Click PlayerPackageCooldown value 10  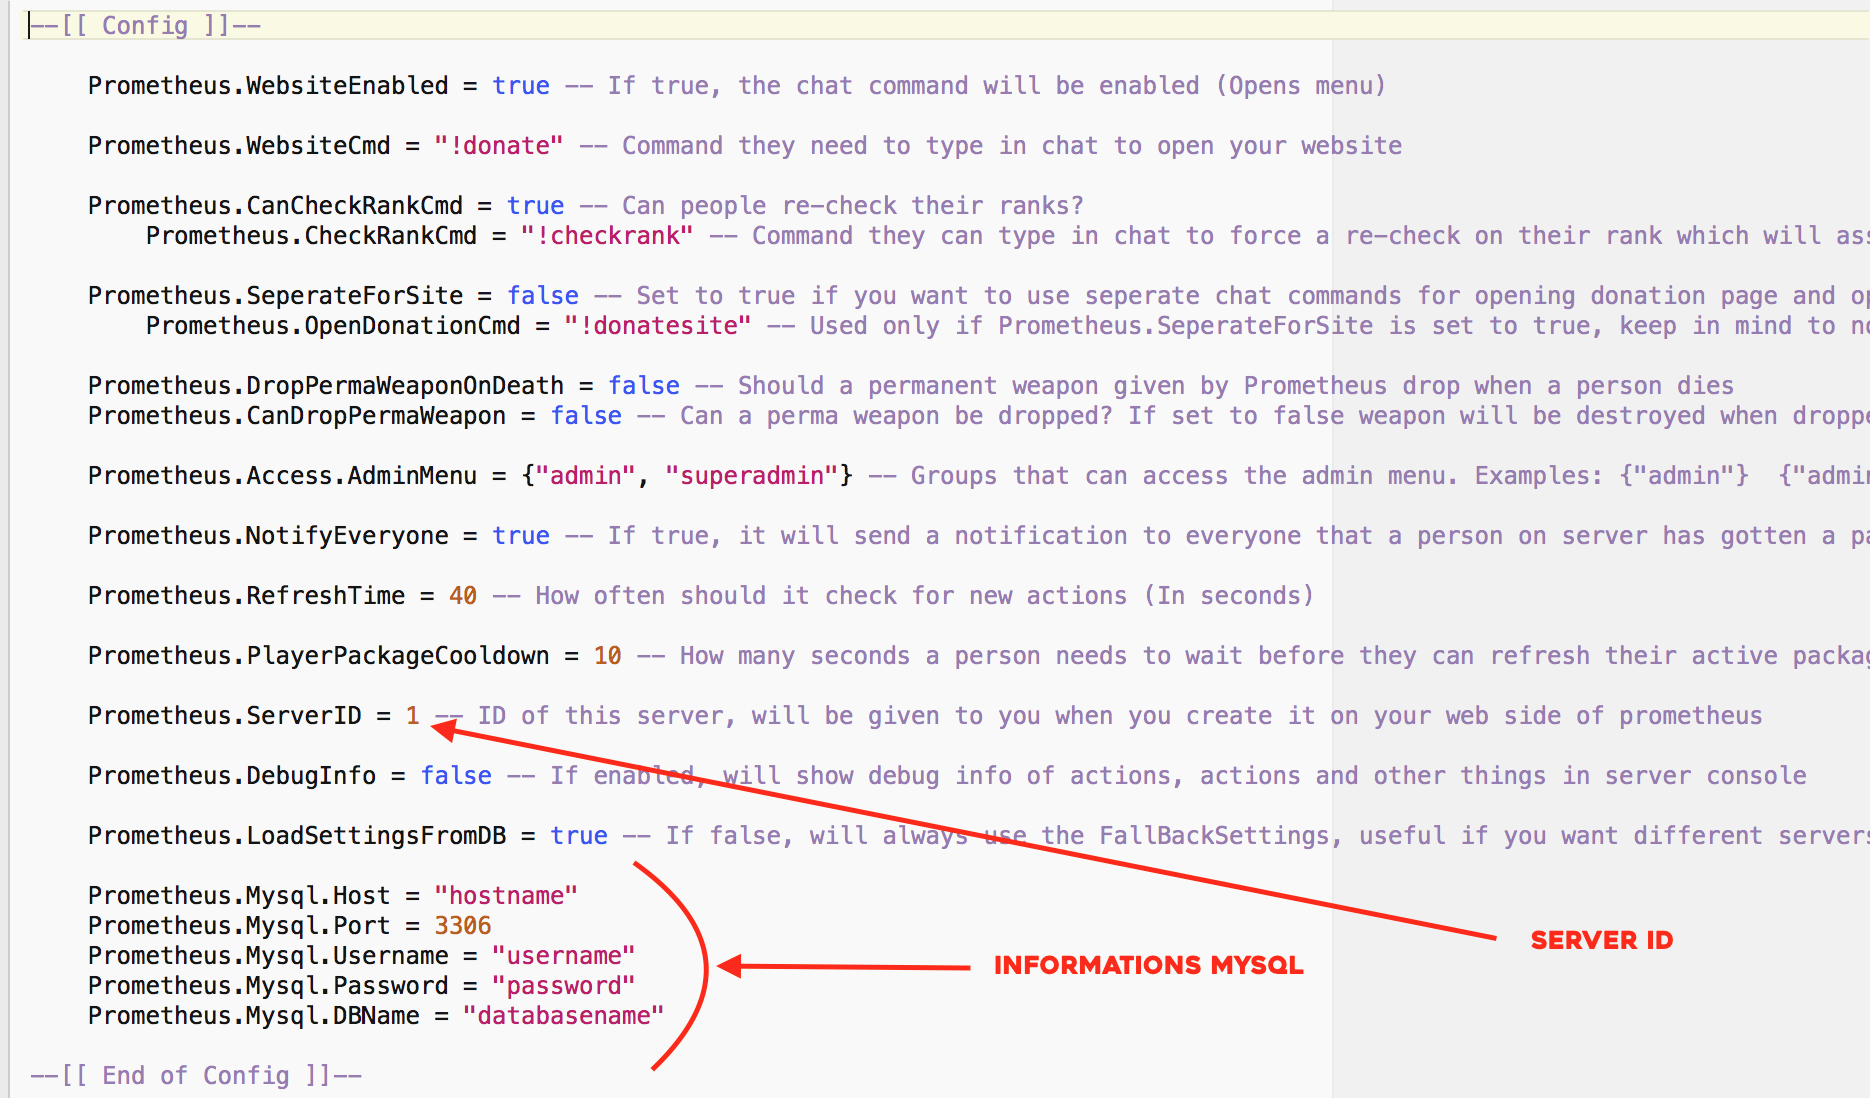pyautogui.click(x=608, y=656)
